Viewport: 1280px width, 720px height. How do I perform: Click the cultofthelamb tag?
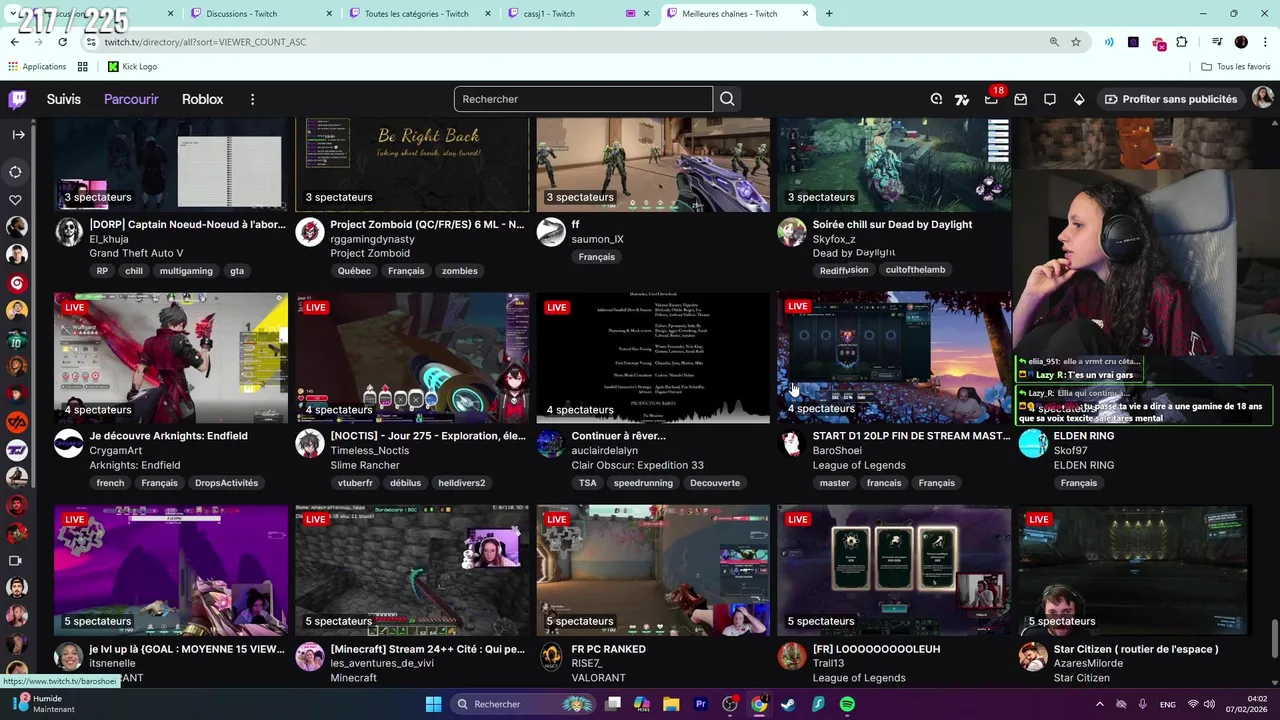tap(915, 270)
